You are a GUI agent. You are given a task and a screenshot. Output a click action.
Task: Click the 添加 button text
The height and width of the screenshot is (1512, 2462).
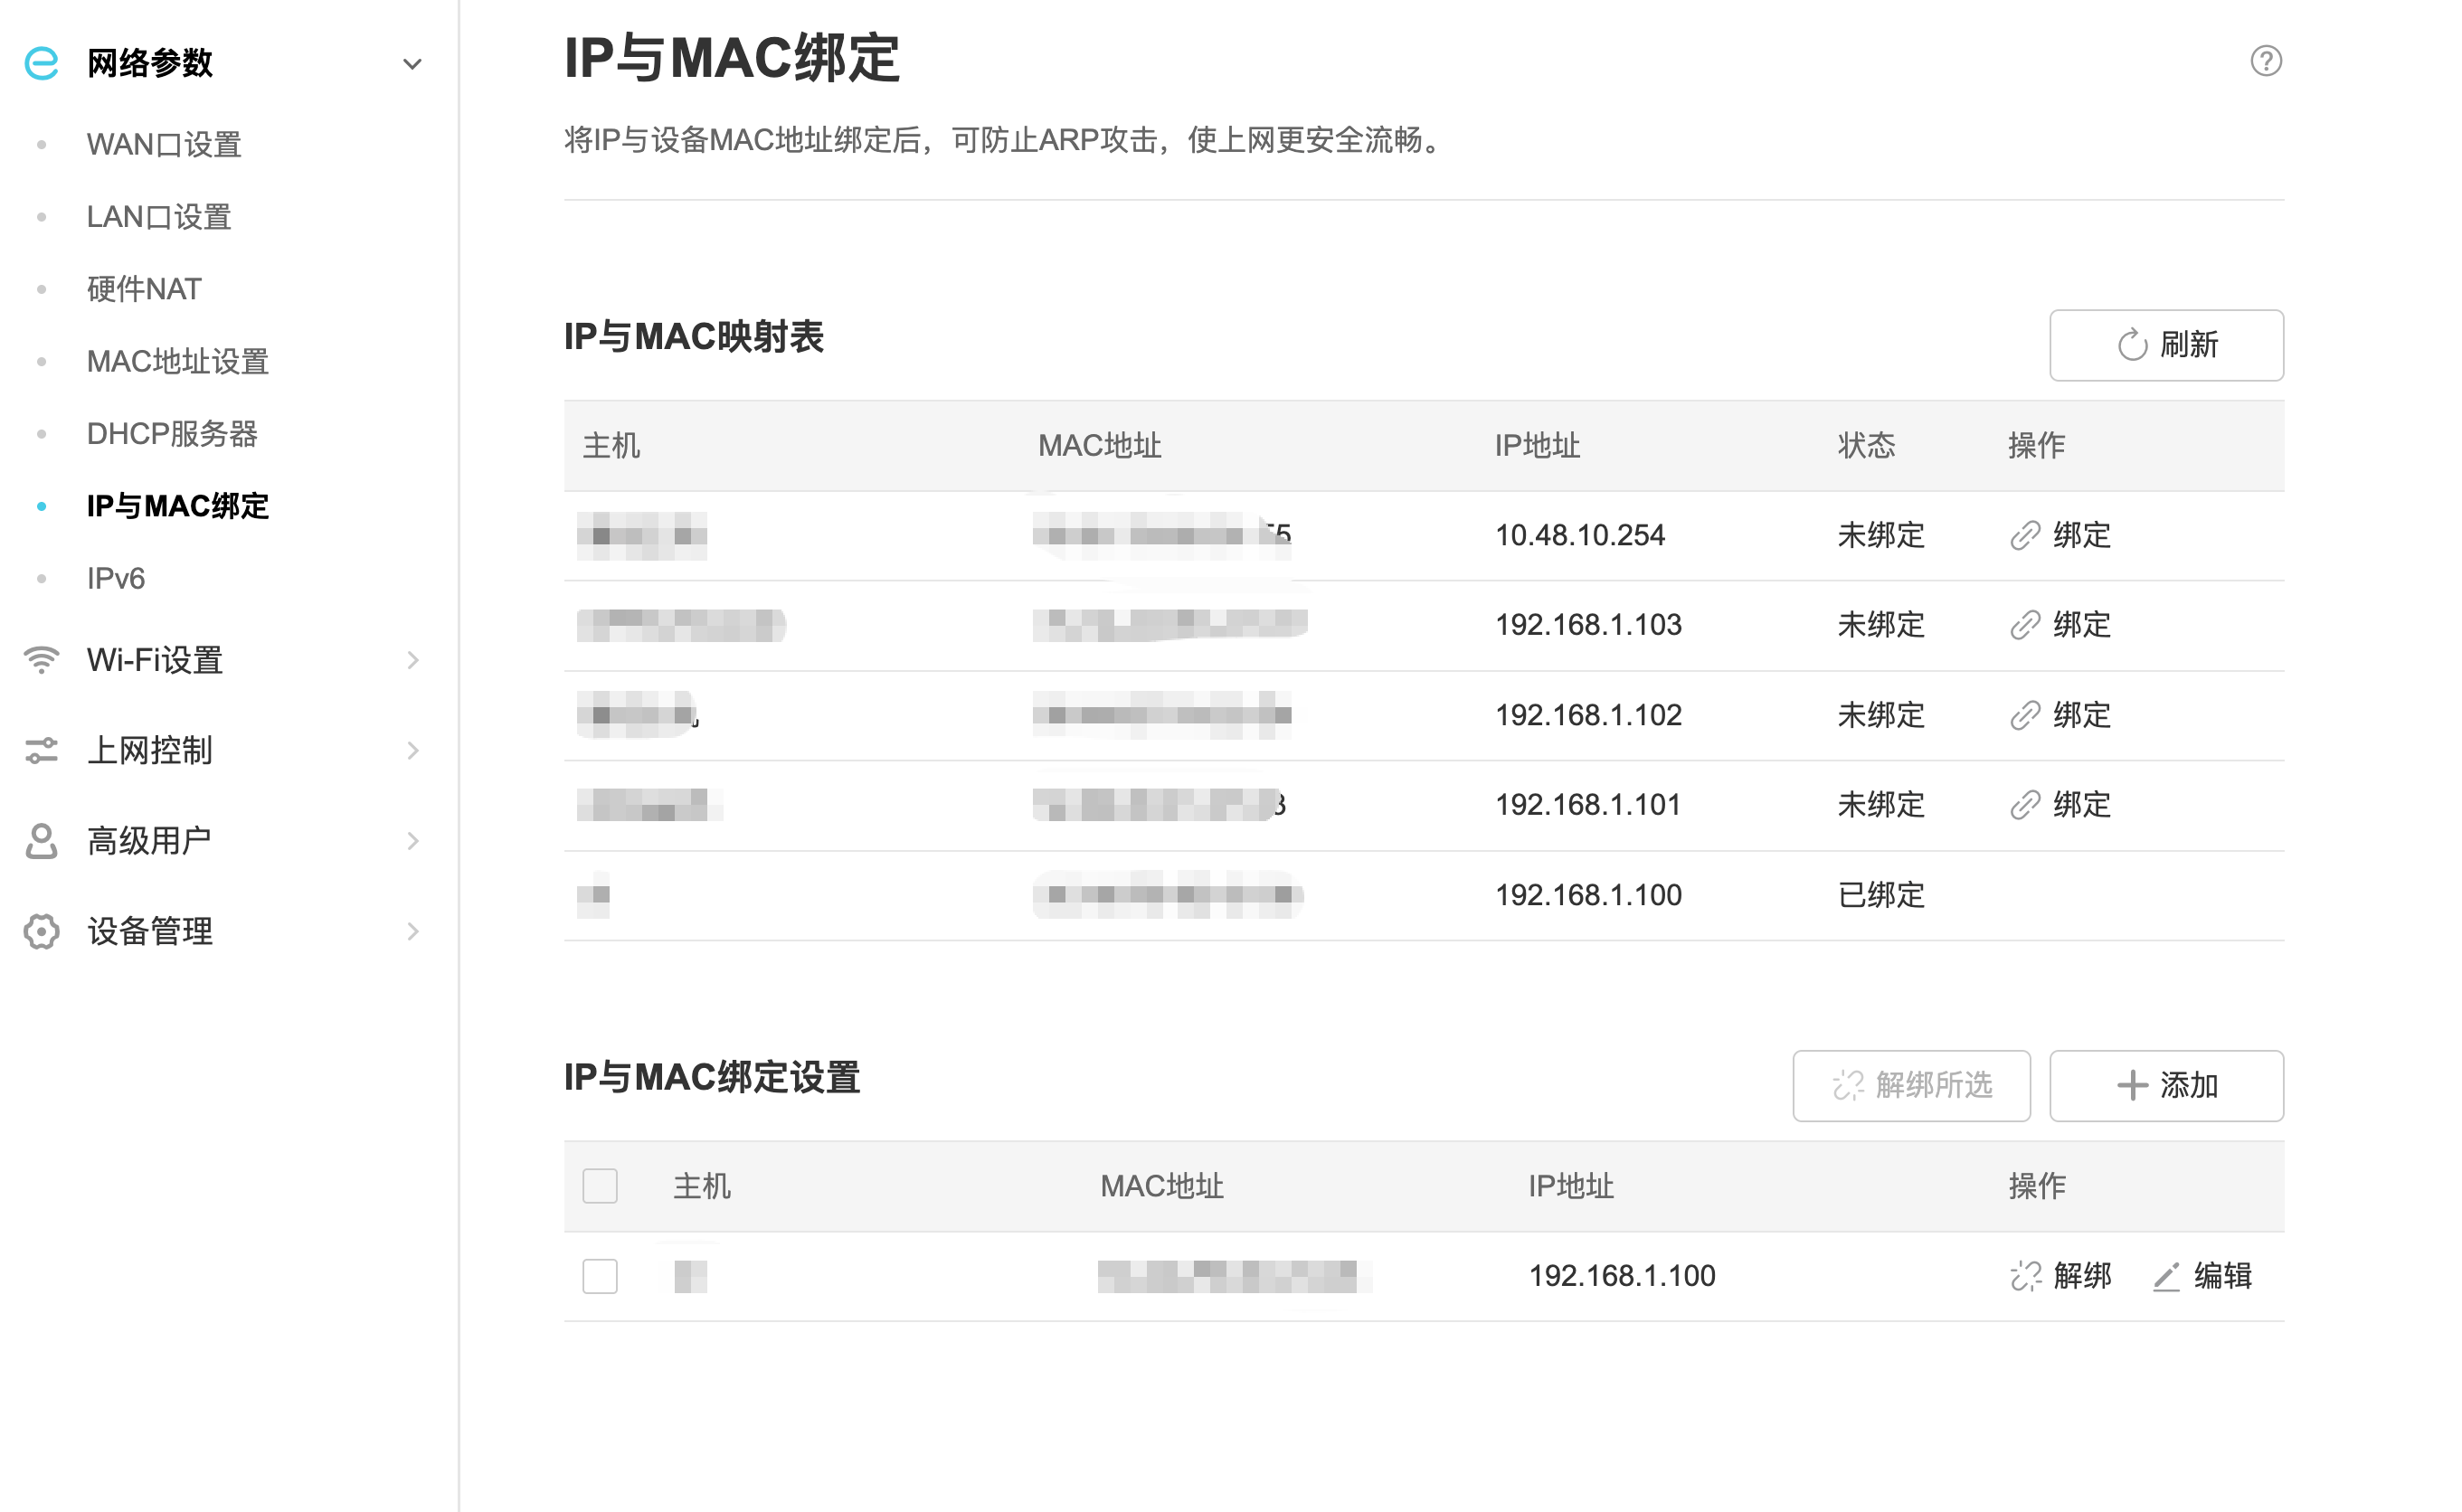click(2189, 1086)
